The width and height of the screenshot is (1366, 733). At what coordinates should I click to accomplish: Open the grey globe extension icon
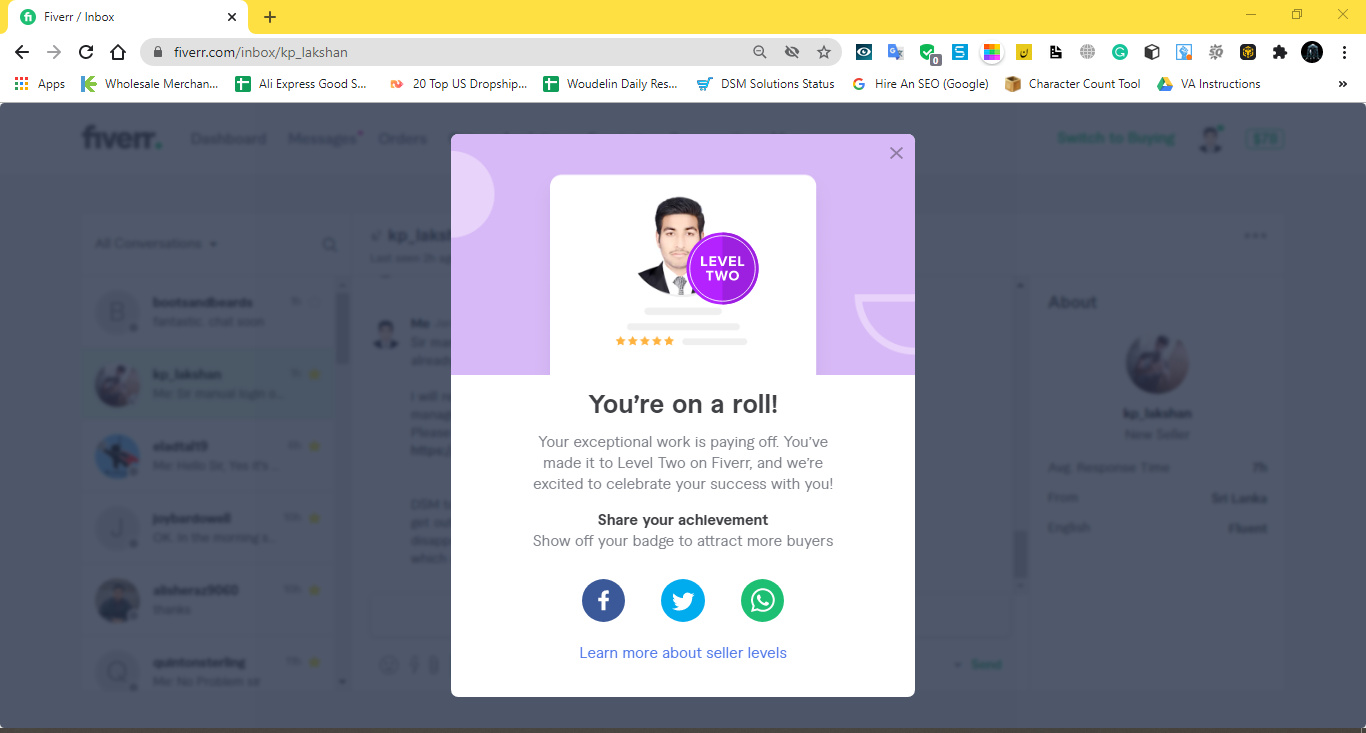[x=1088, y=52]
